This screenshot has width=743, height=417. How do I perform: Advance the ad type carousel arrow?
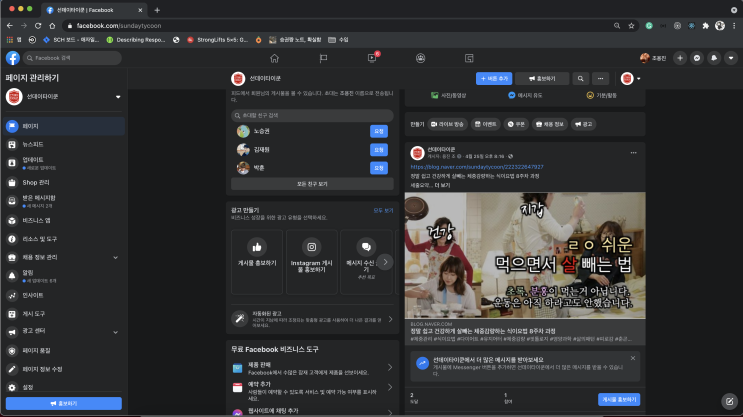(385, 262)
